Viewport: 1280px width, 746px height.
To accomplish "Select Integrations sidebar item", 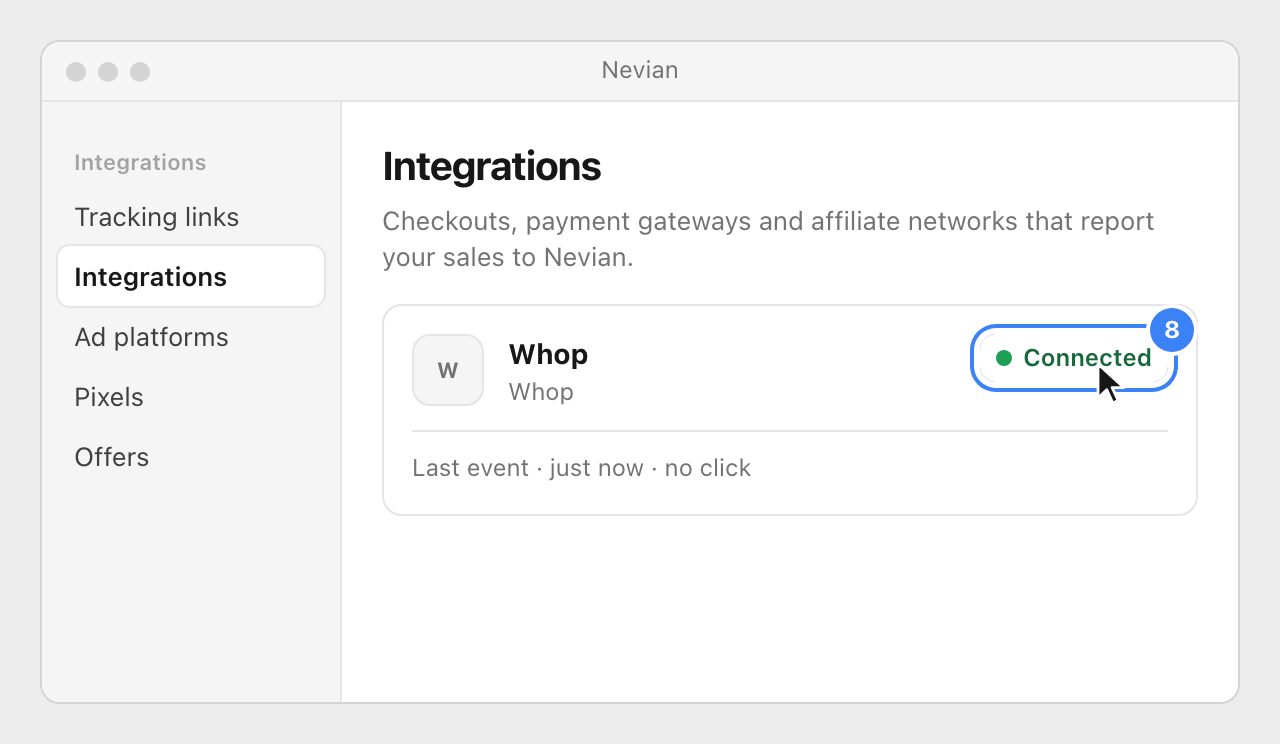I will tap(190, 276).
